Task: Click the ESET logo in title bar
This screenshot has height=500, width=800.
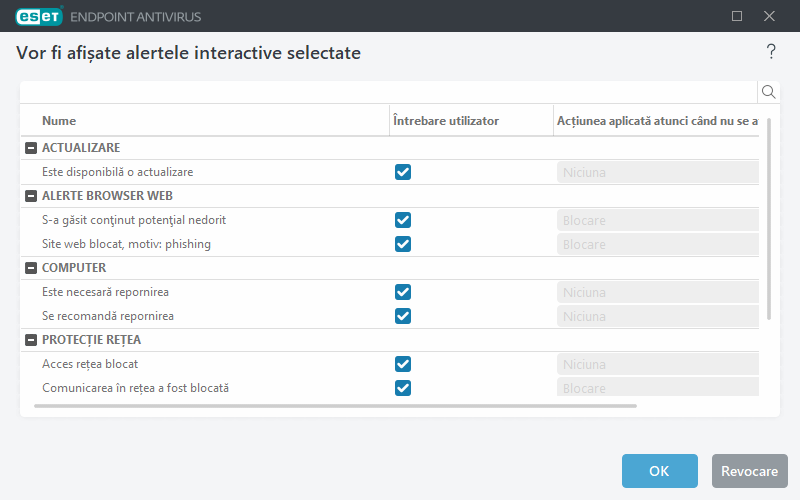Action: (x=39, y=16)
